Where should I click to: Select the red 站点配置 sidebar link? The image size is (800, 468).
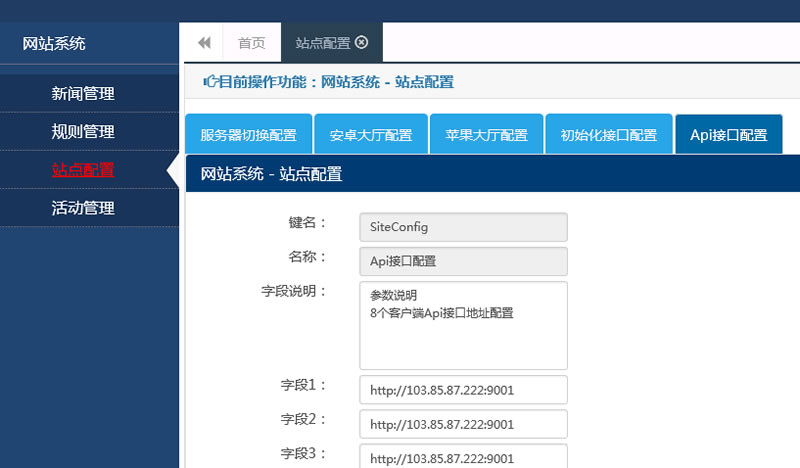tap(83, 170)
